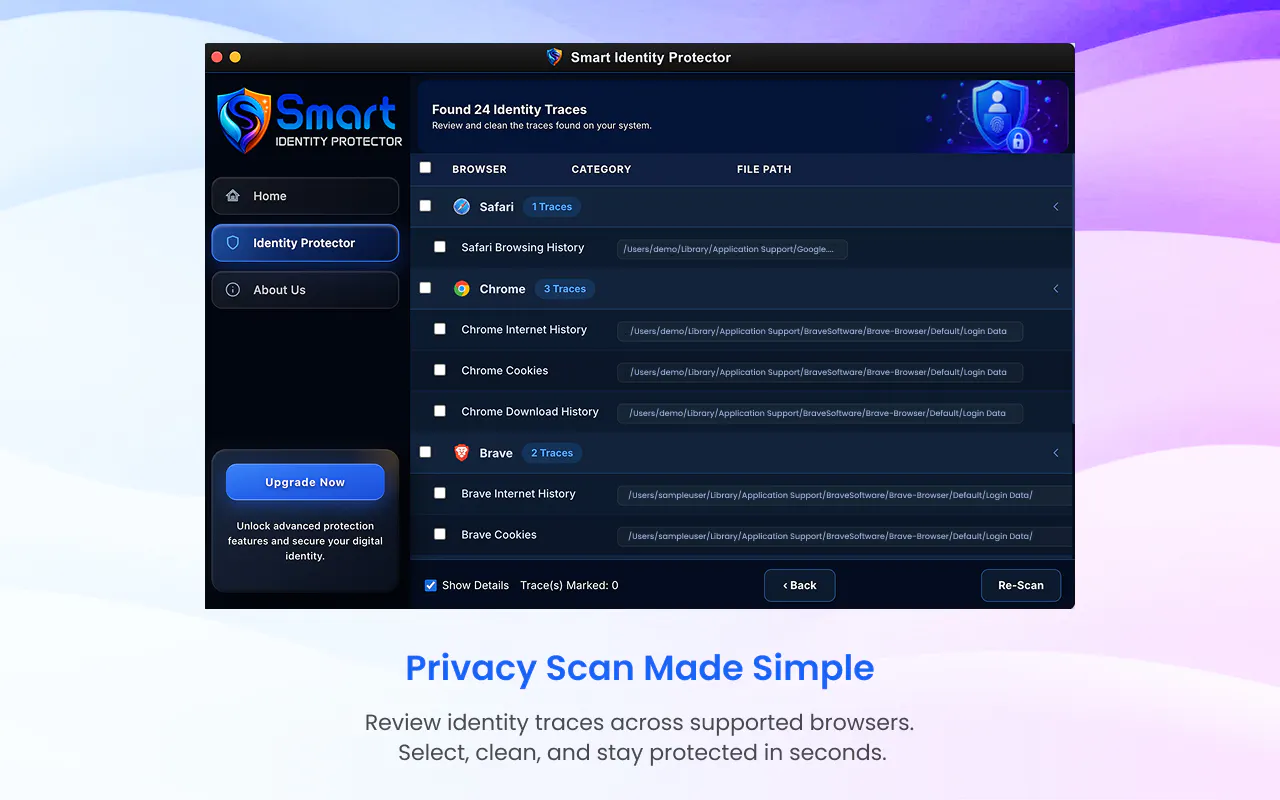
Task: Click Brave Cookies file path field
Action: pyautogui.click(x=845, y=536)
